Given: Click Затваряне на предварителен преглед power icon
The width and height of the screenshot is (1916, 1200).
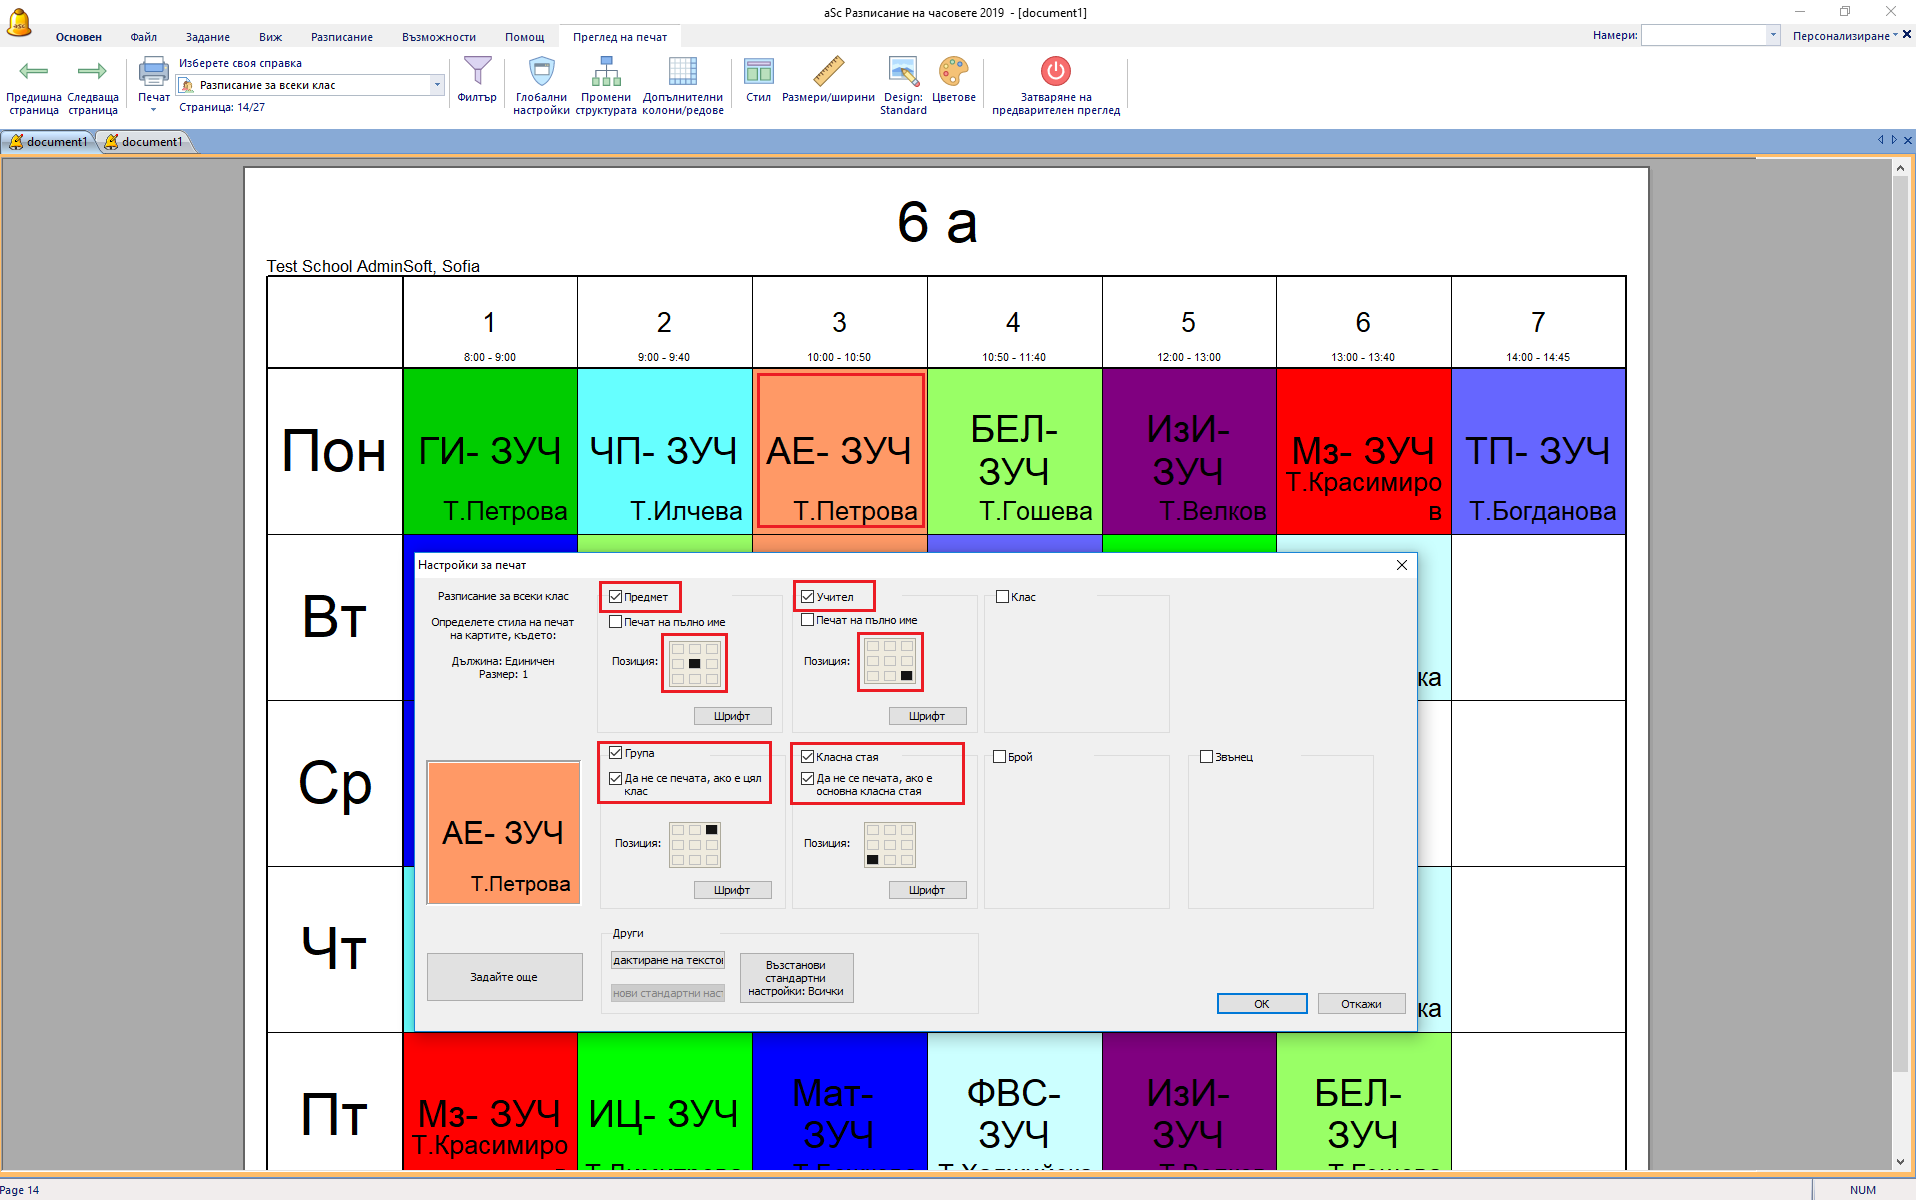Looking at the screenshot, I should pos(1055,71).
